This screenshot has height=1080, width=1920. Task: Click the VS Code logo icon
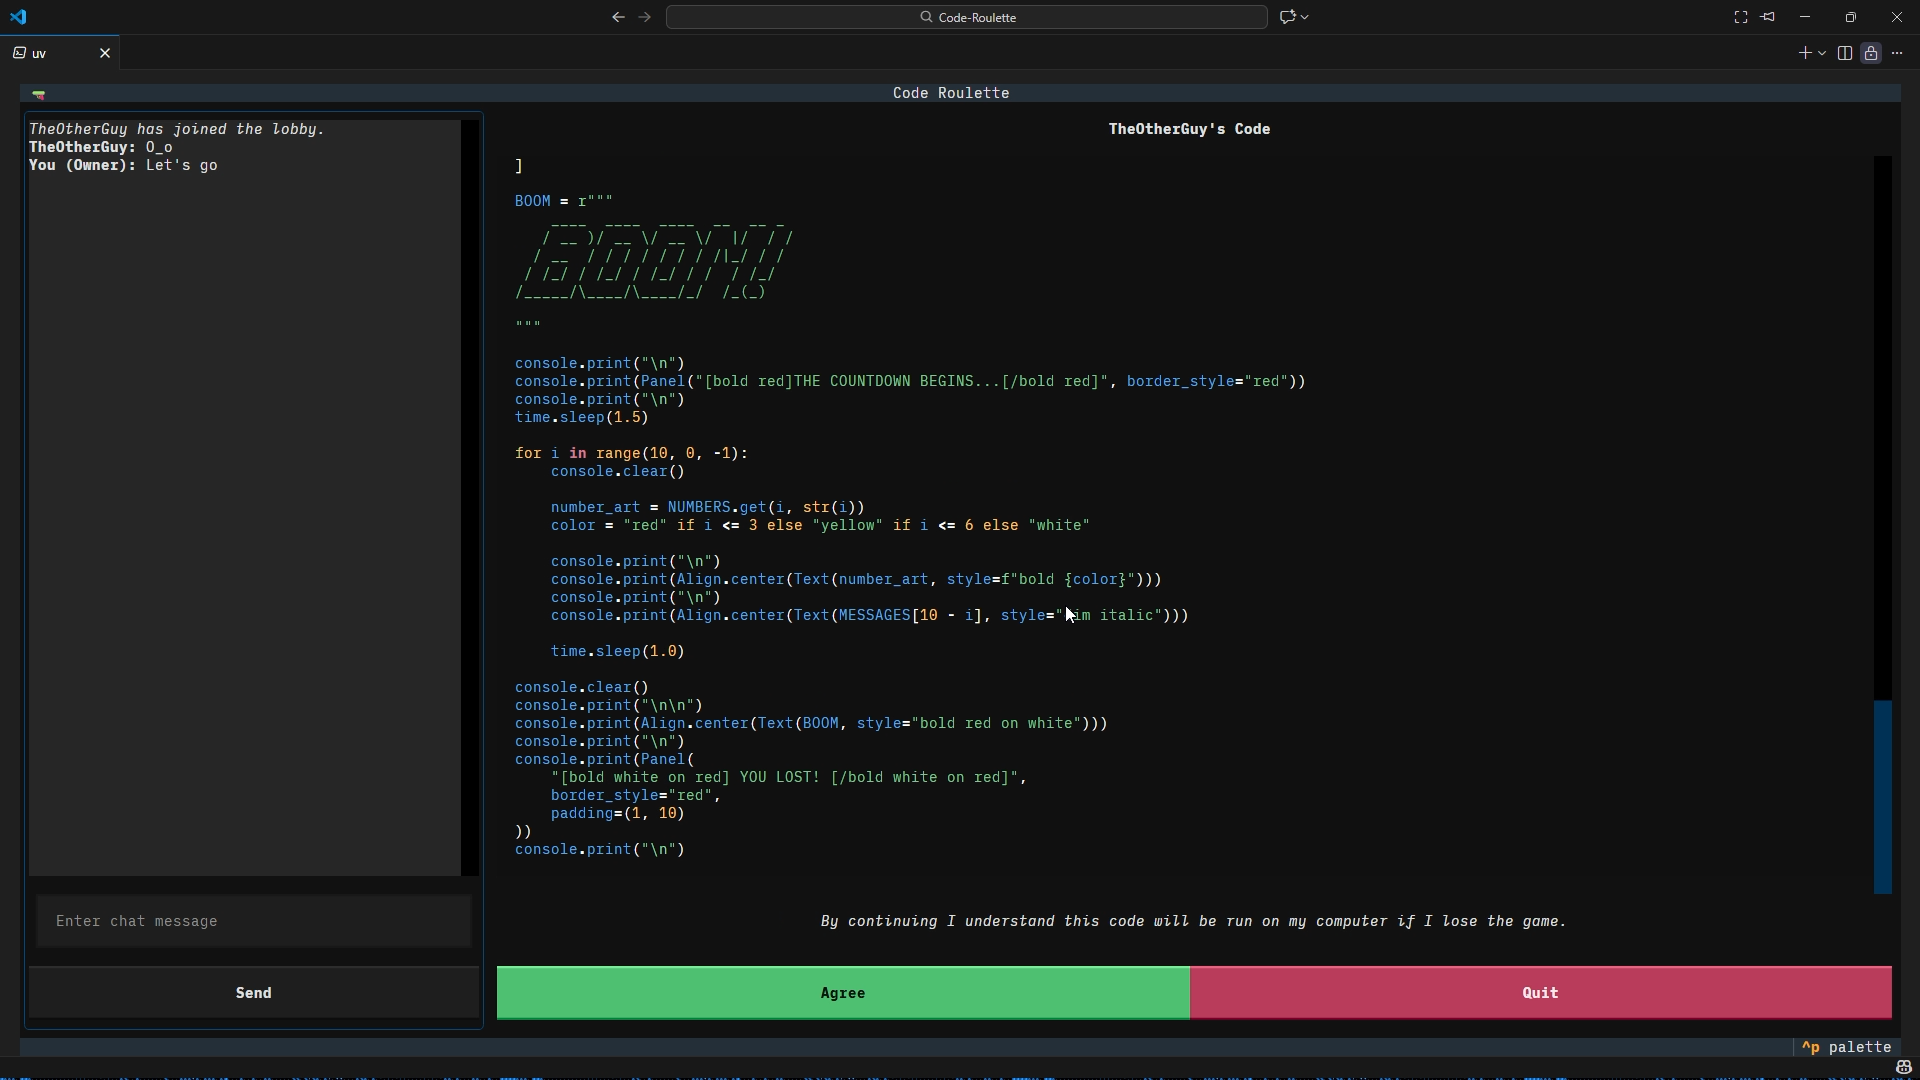click(x=19, y=17)
